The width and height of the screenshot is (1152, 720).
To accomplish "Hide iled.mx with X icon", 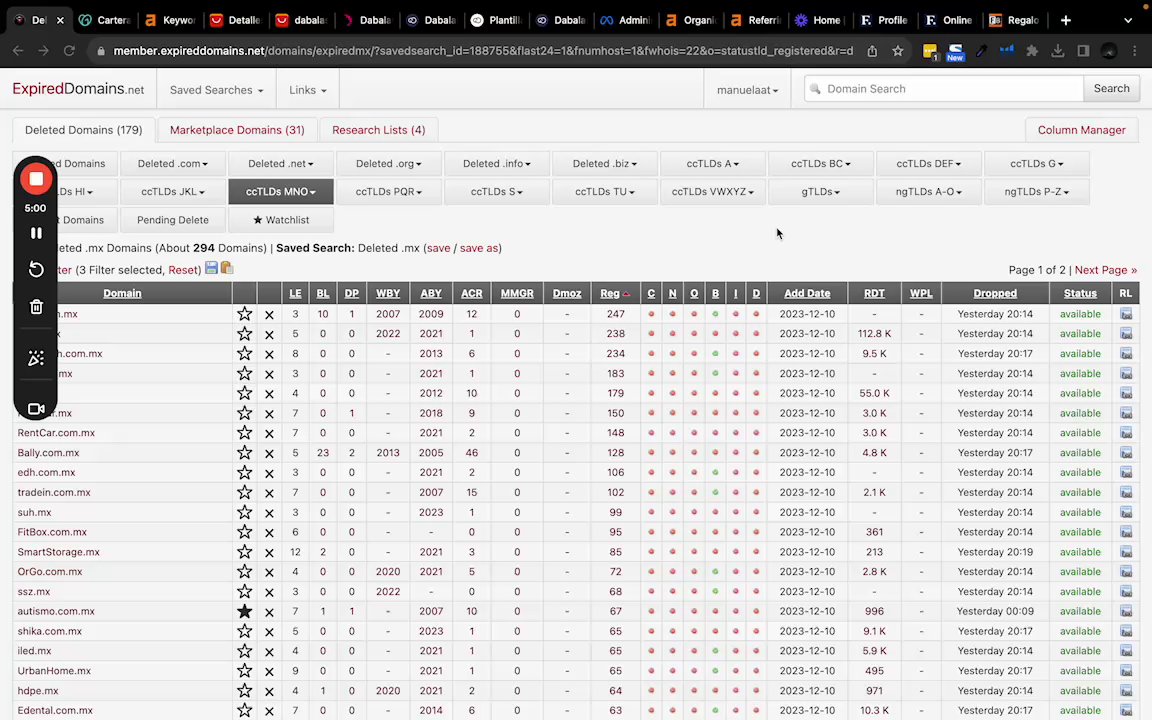I will pos(270,652).
